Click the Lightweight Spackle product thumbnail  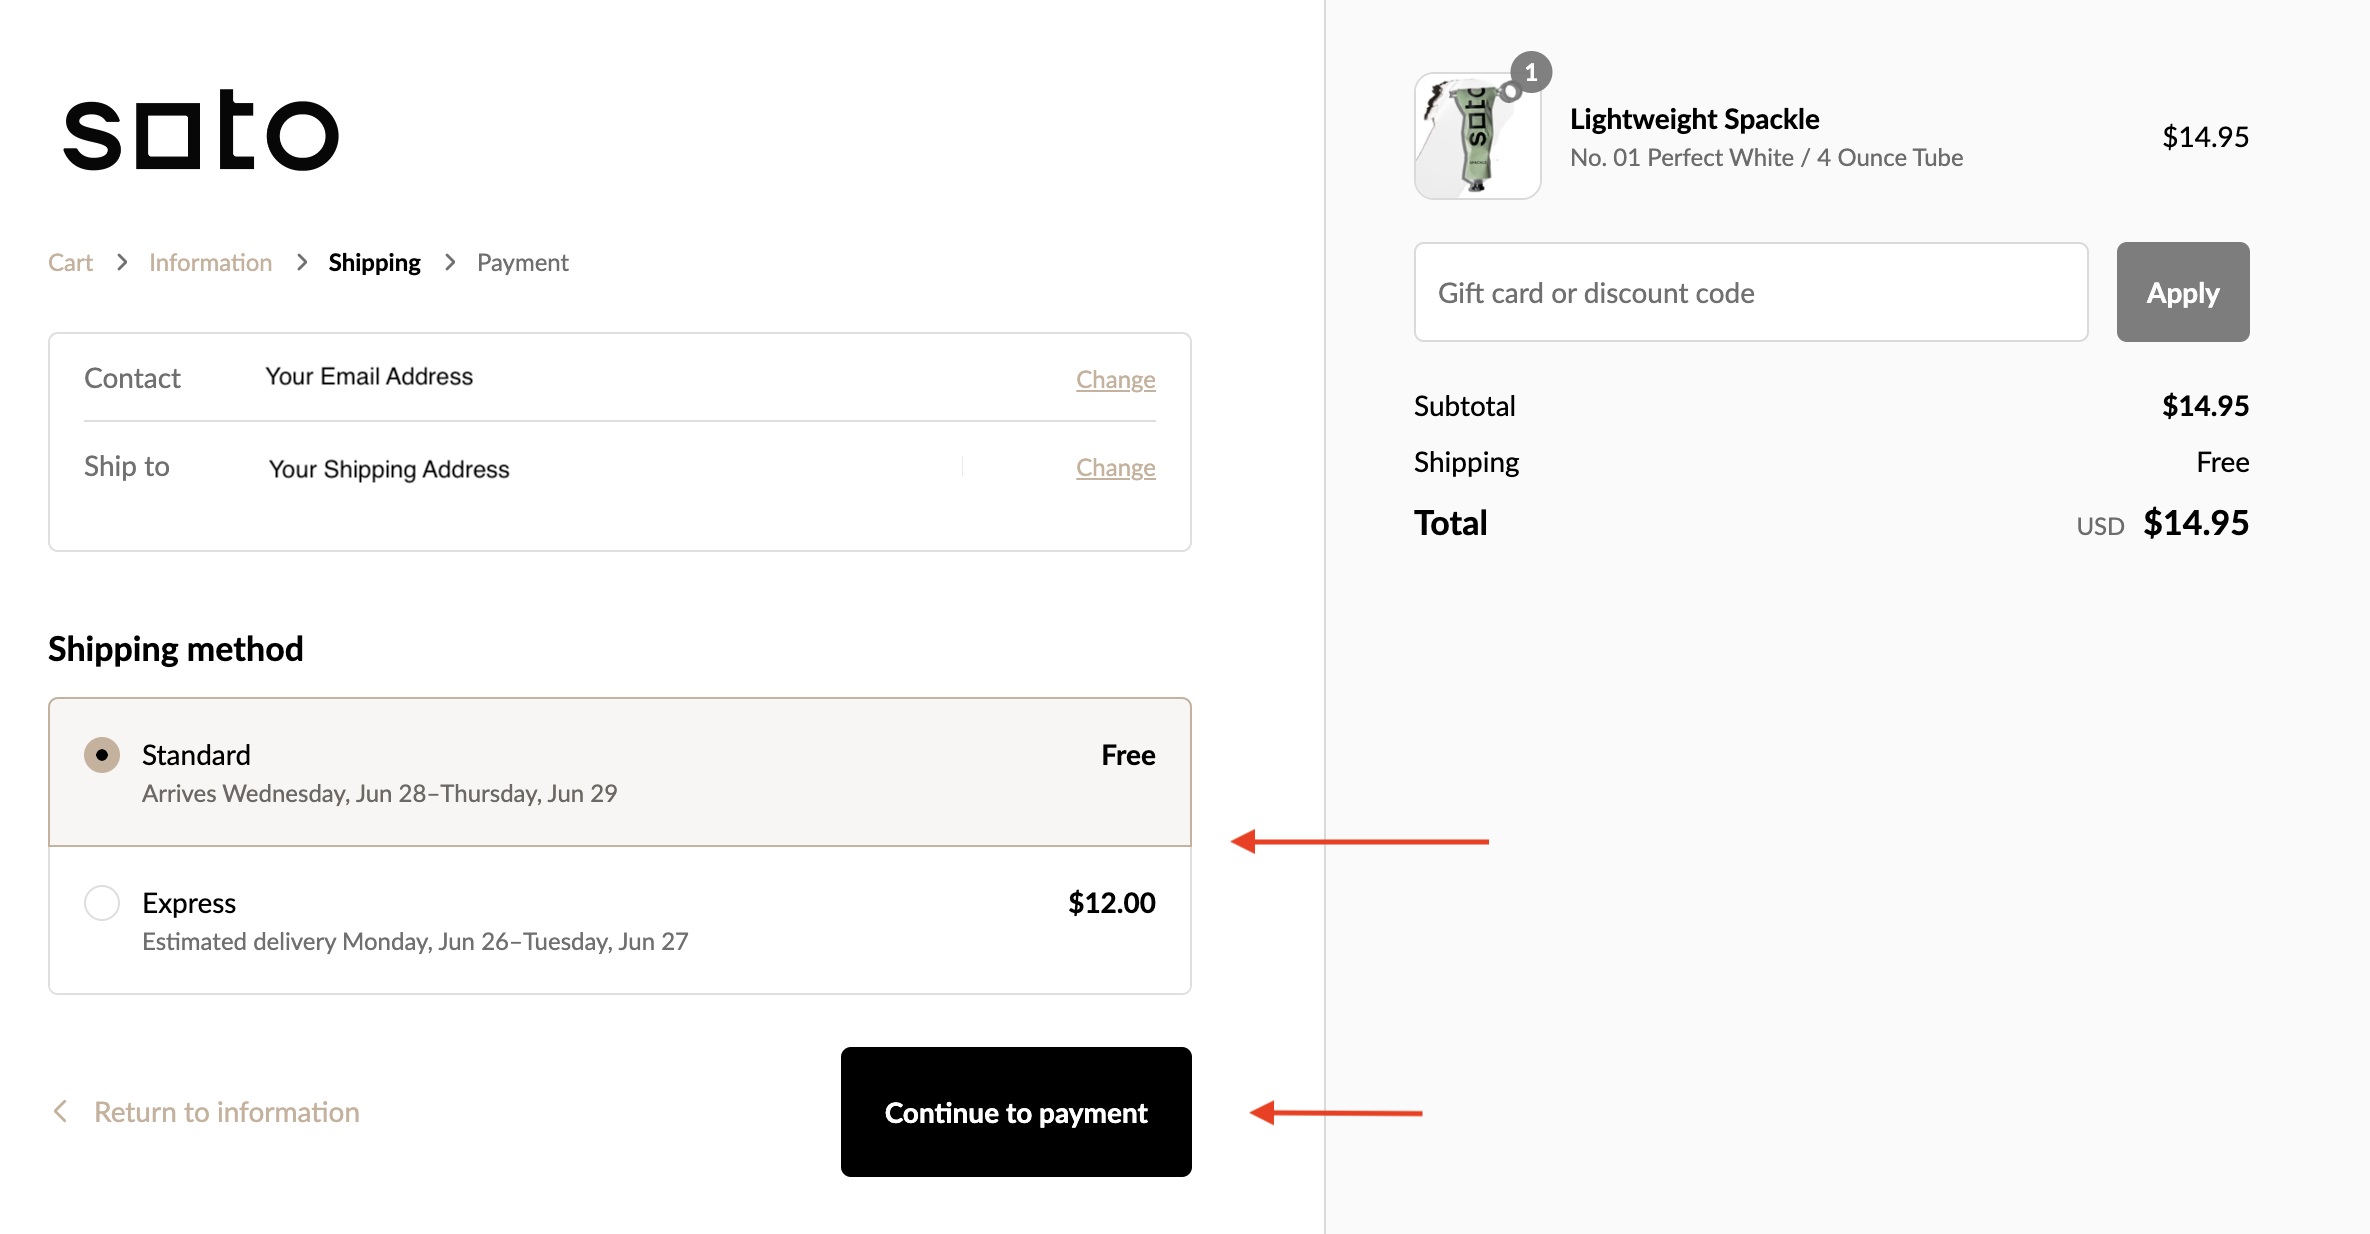(1477, 136)
